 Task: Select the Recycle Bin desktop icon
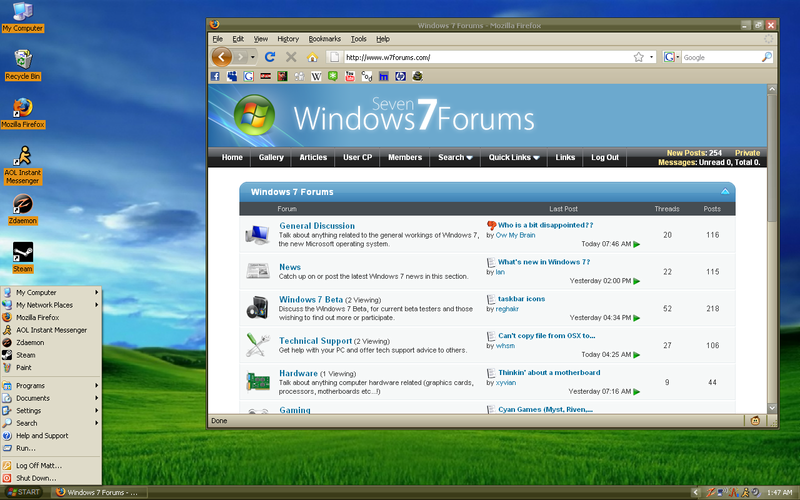[x=23, y=65]
